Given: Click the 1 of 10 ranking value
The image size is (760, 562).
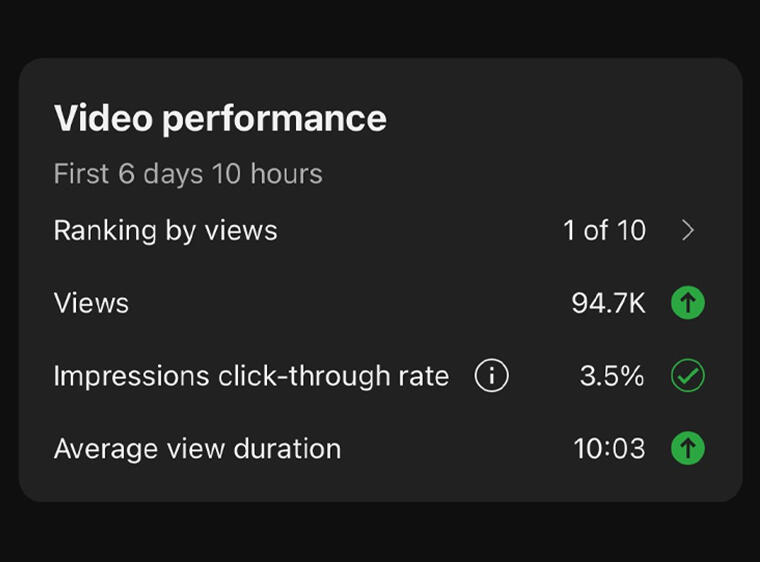Looking at the screenshot, I should [604, 231].
